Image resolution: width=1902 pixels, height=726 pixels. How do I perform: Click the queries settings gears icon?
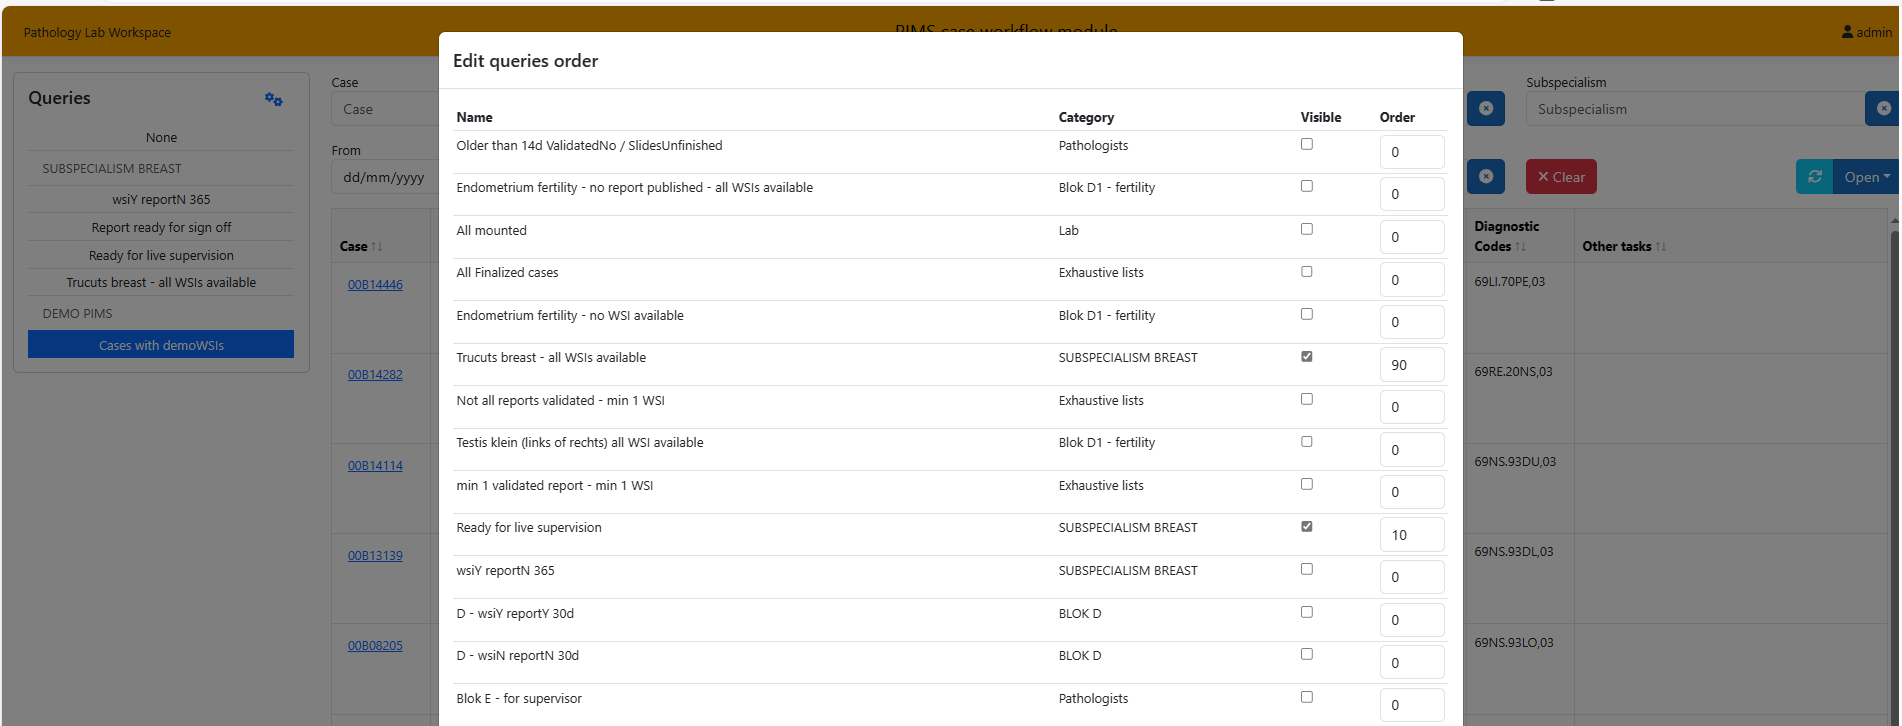tap(273, 99)
